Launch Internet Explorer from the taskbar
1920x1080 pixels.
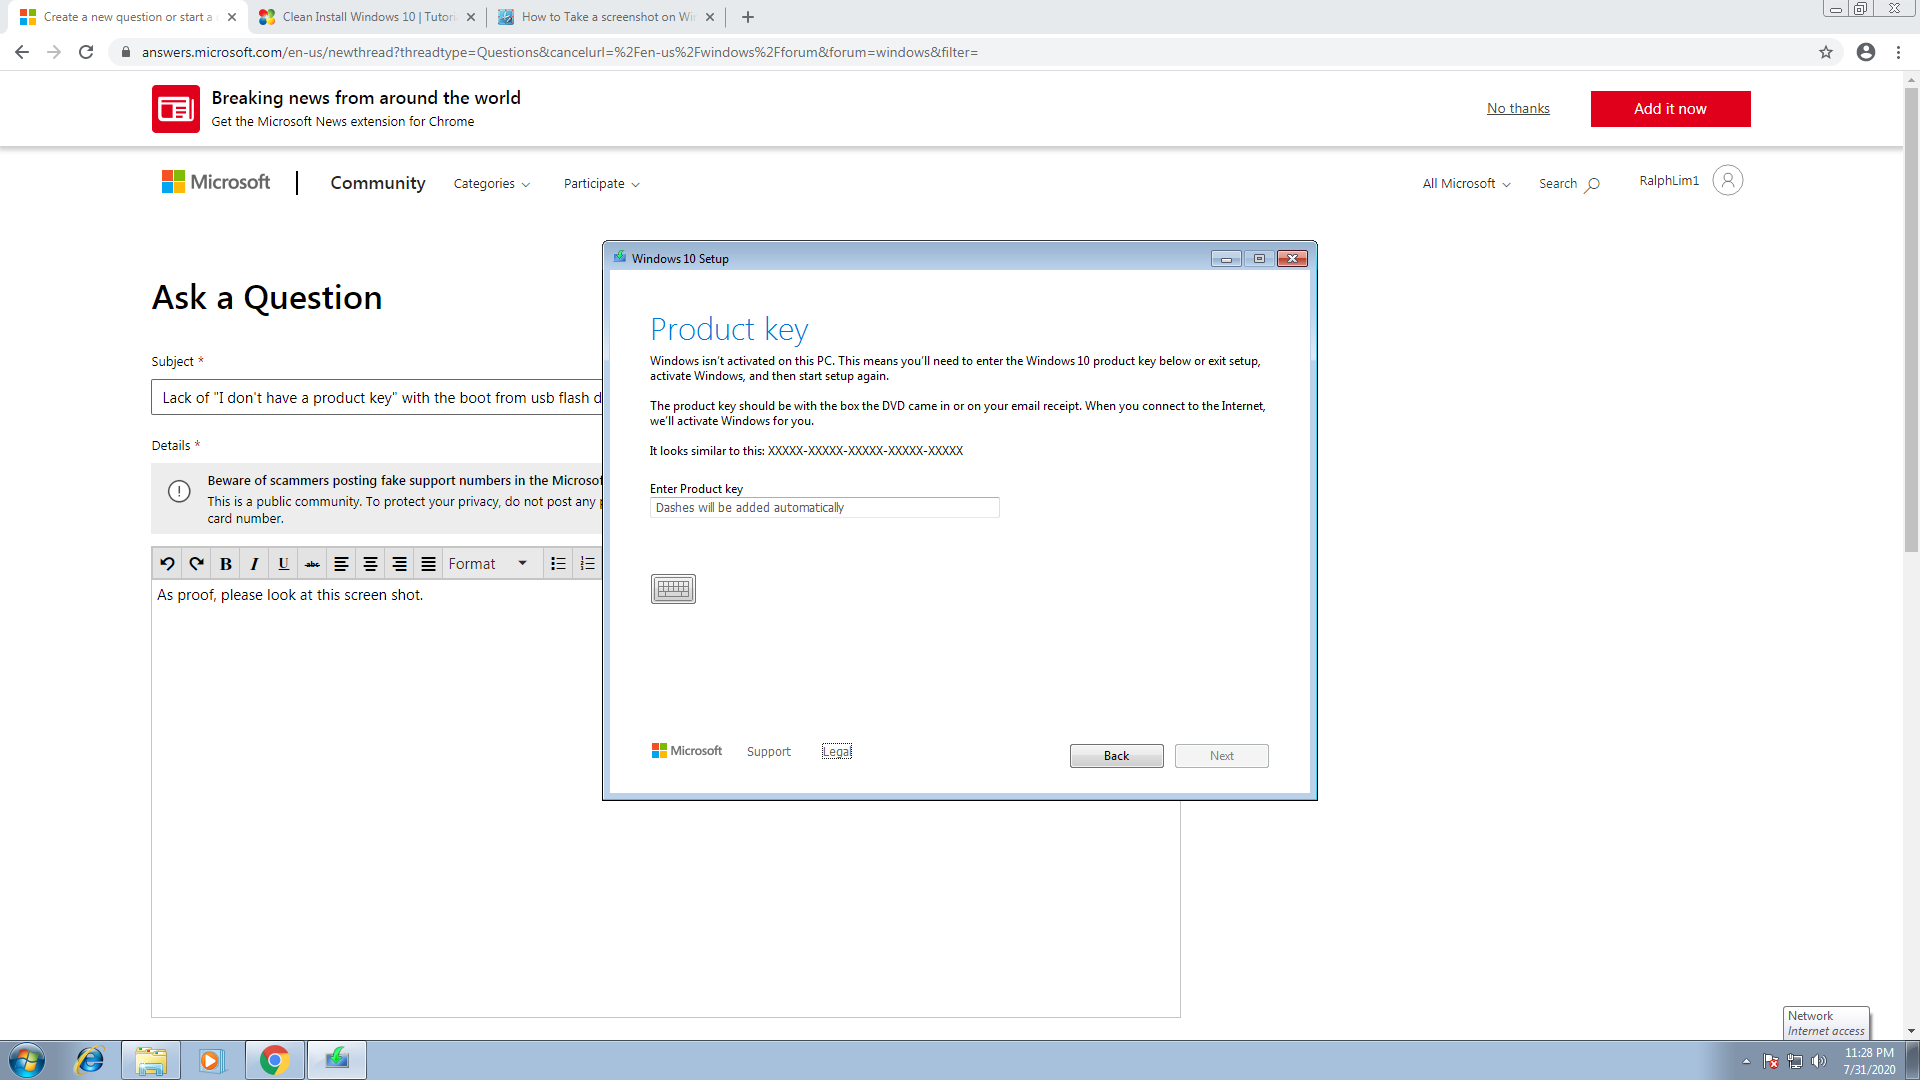90,1060
